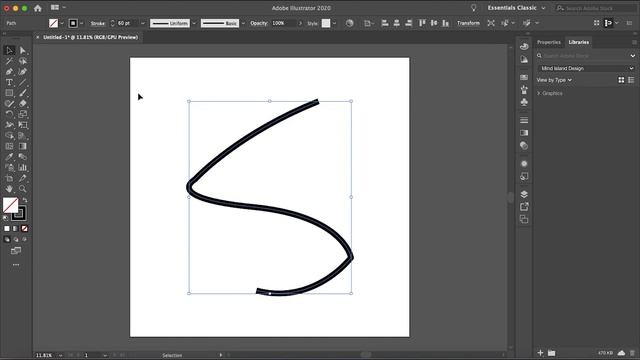Select the Artboard tool

point(9,178)
